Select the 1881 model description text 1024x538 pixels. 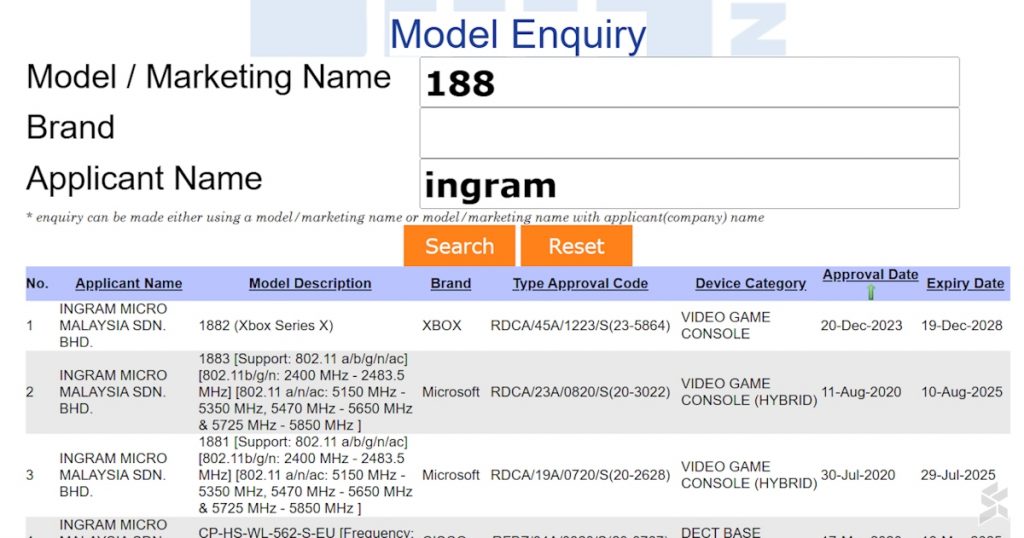(306, 475)
